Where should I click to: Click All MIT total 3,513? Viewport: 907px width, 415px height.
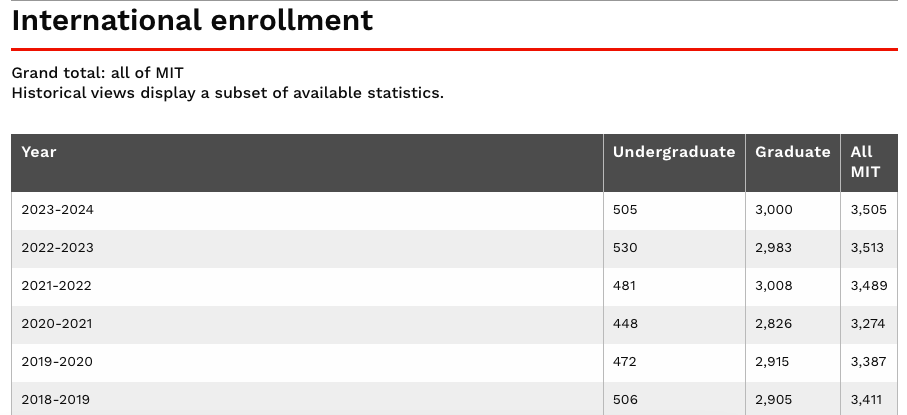pyautogui.click(x=867, y=248)
